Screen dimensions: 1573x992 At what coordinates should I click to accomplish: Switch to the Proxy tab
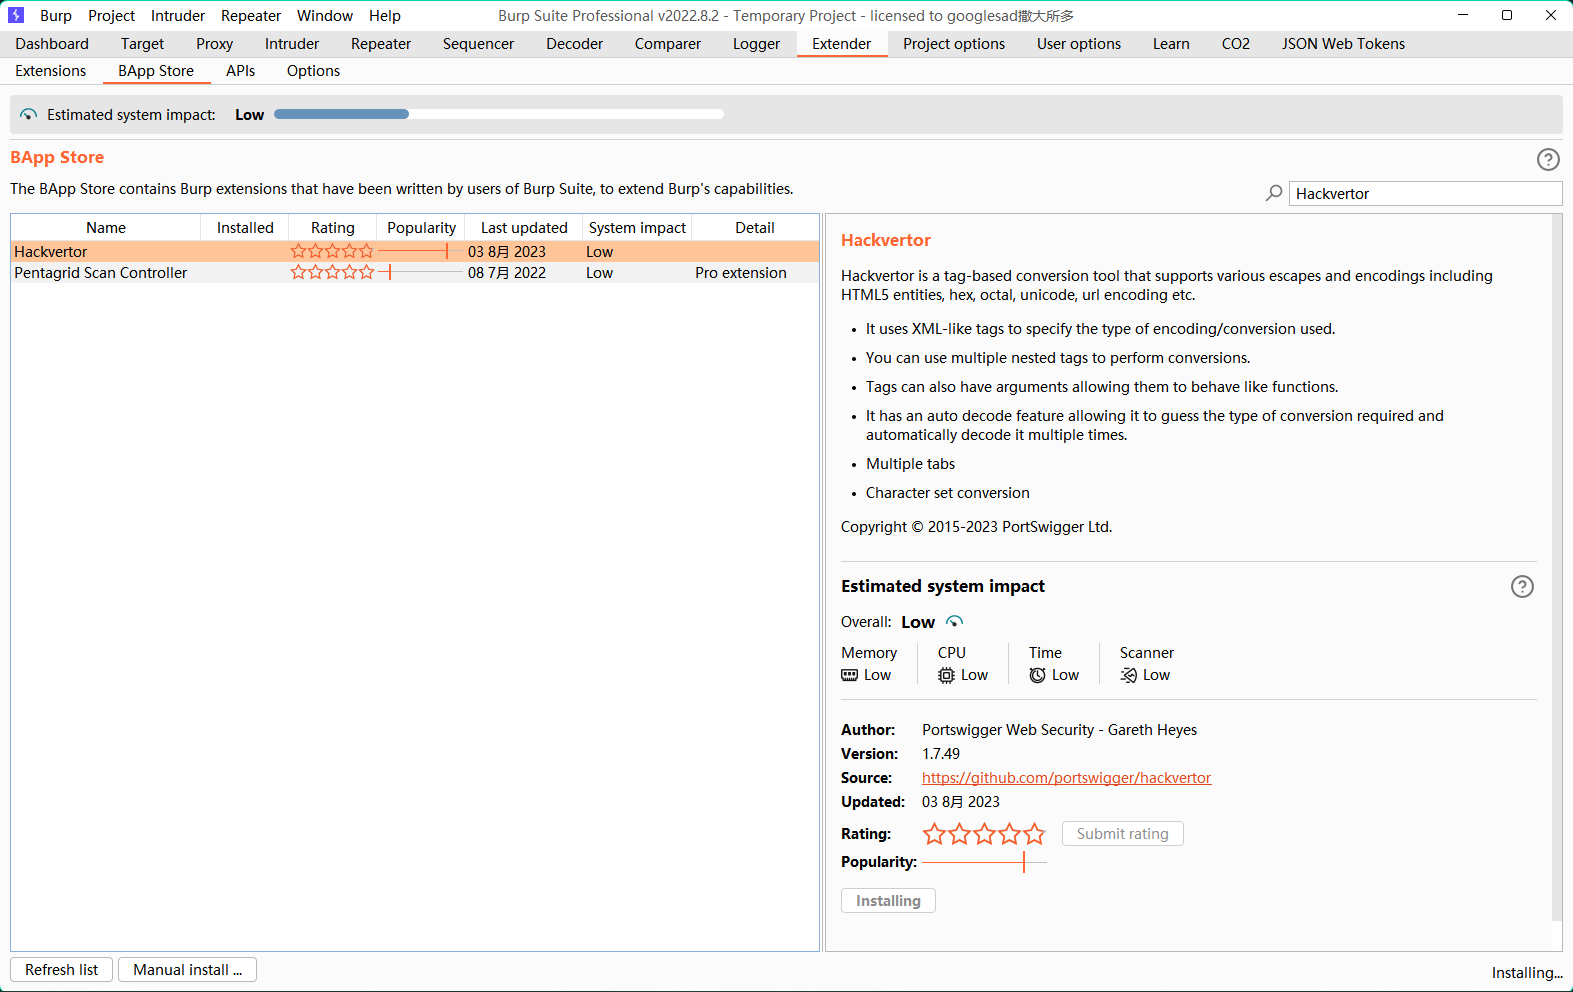click(x=214, y=44)
